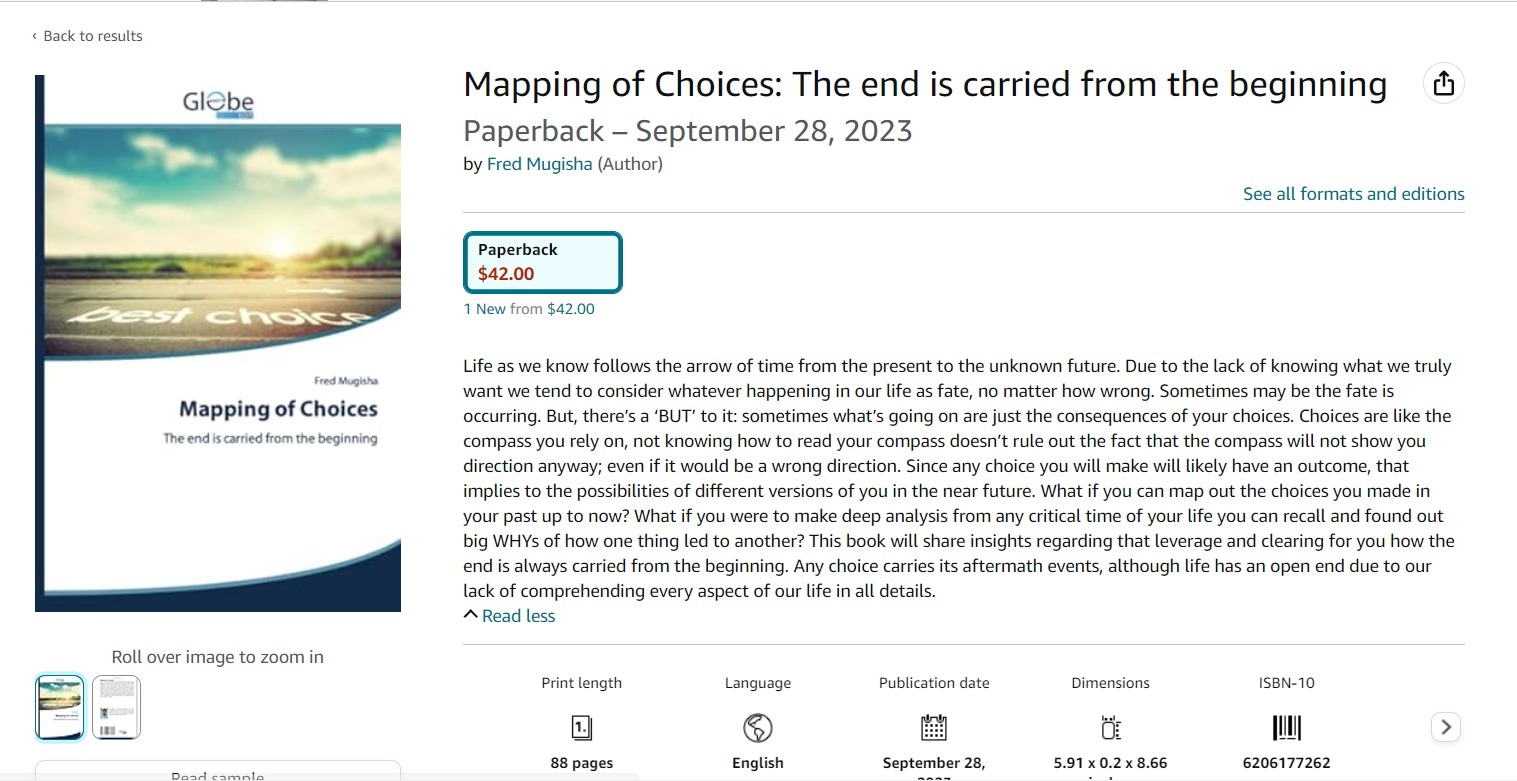Click the book title heading

coord(925,85)
